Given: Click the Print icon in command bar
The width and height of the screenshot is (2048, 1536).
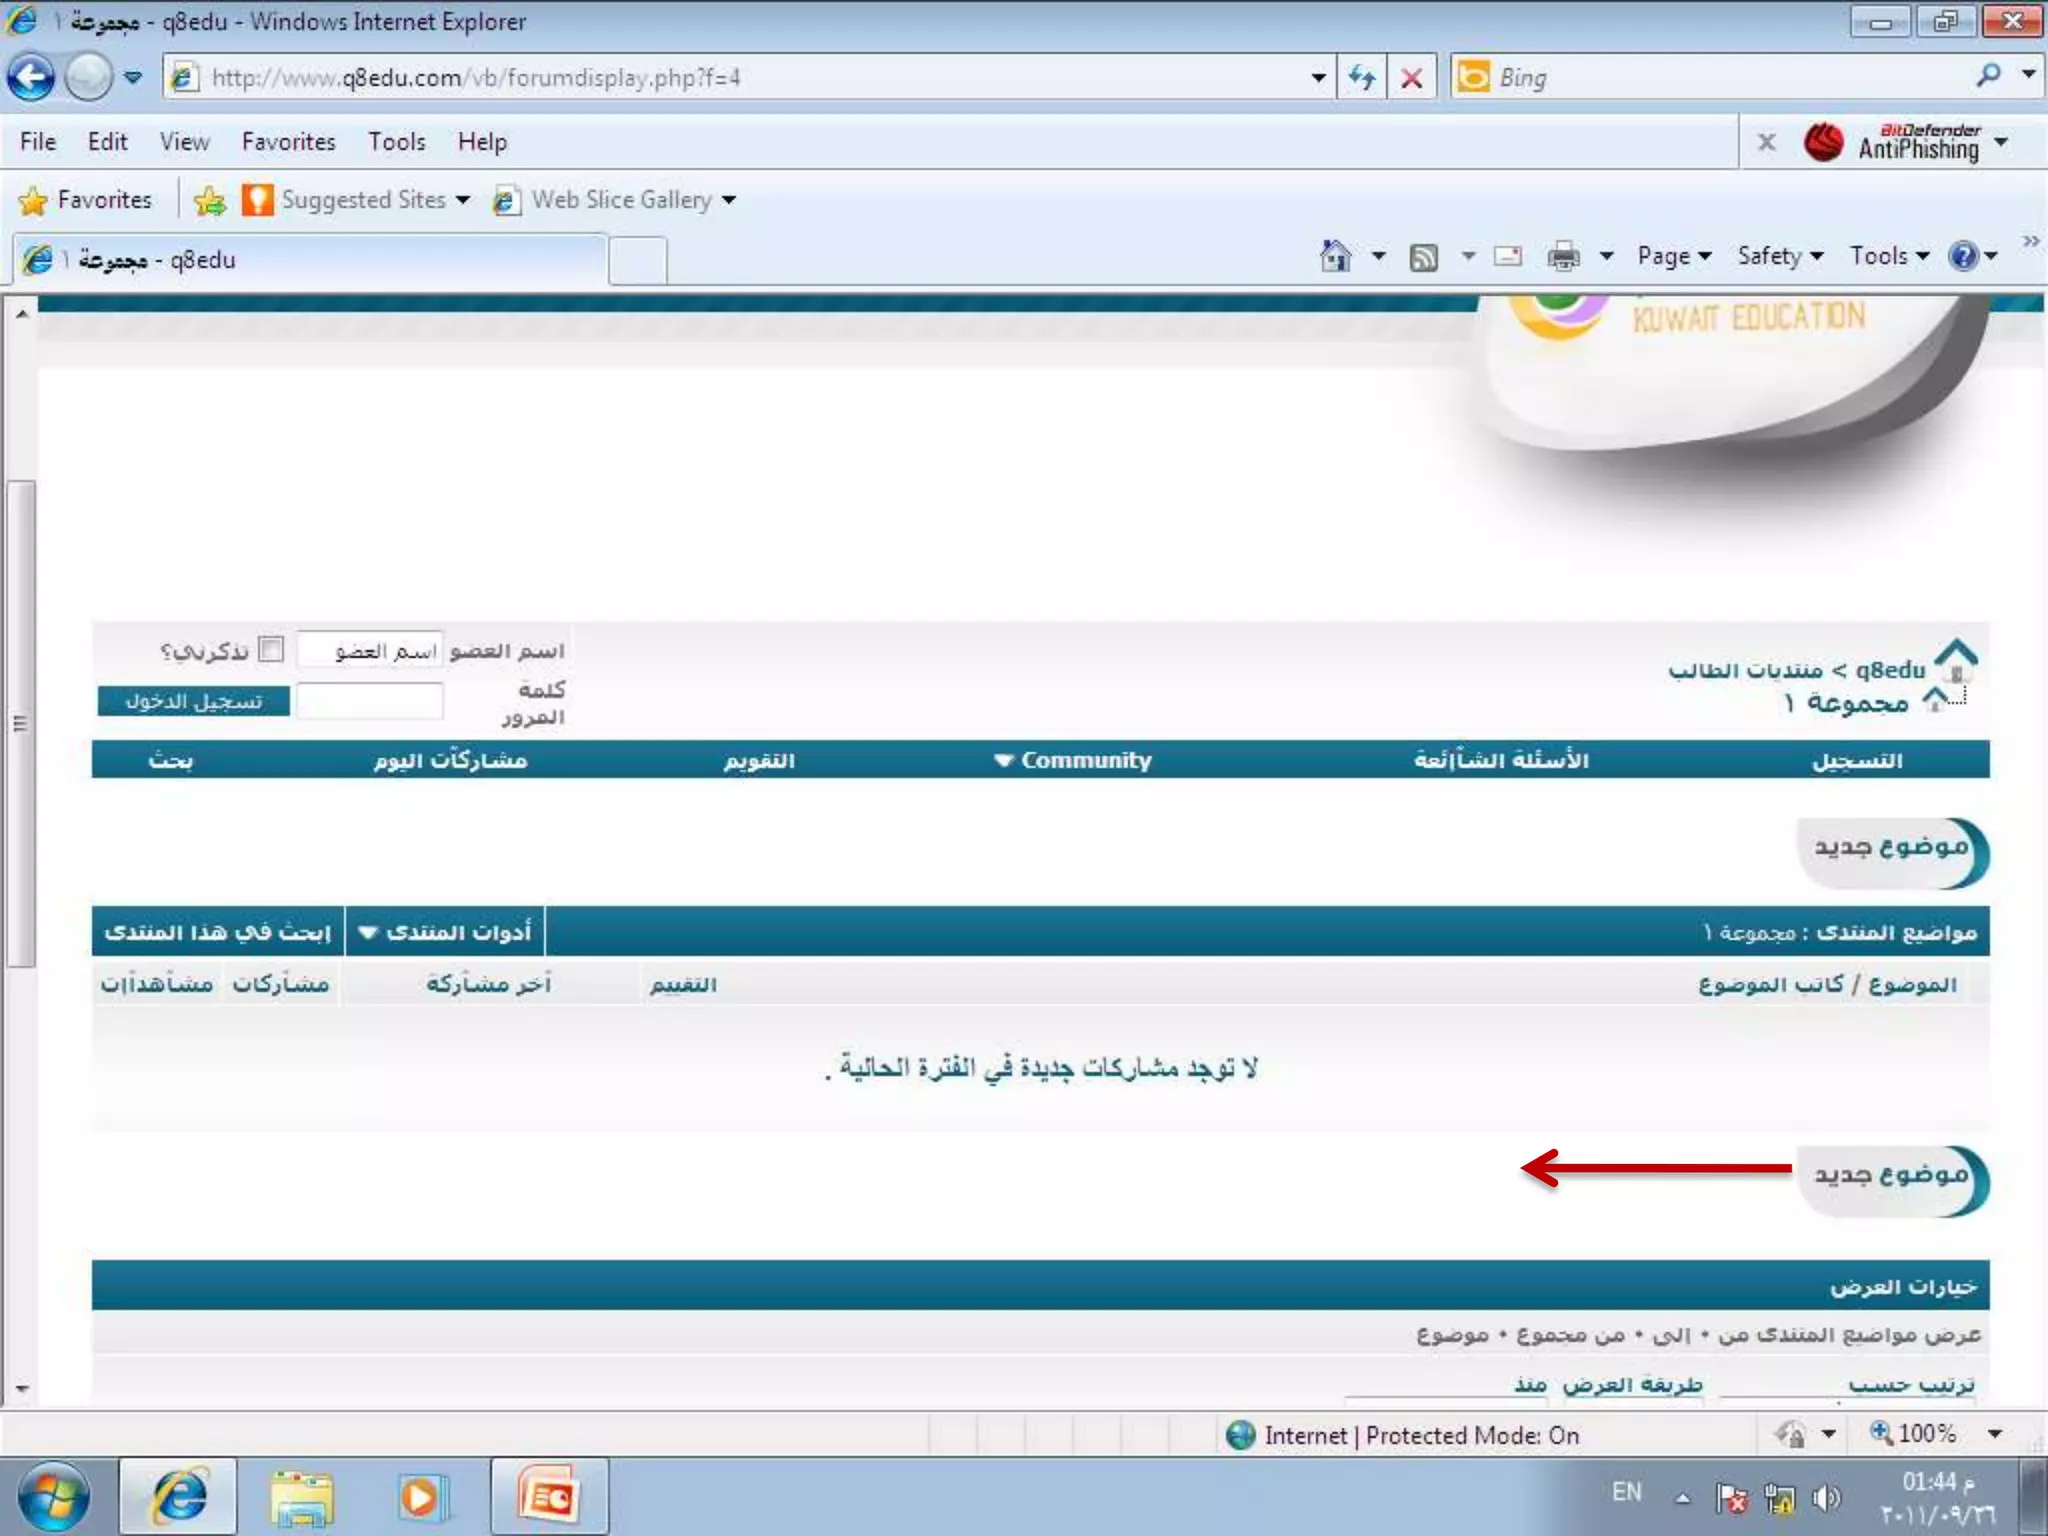Looking at the screenshot, I should tap(1563, 257).
